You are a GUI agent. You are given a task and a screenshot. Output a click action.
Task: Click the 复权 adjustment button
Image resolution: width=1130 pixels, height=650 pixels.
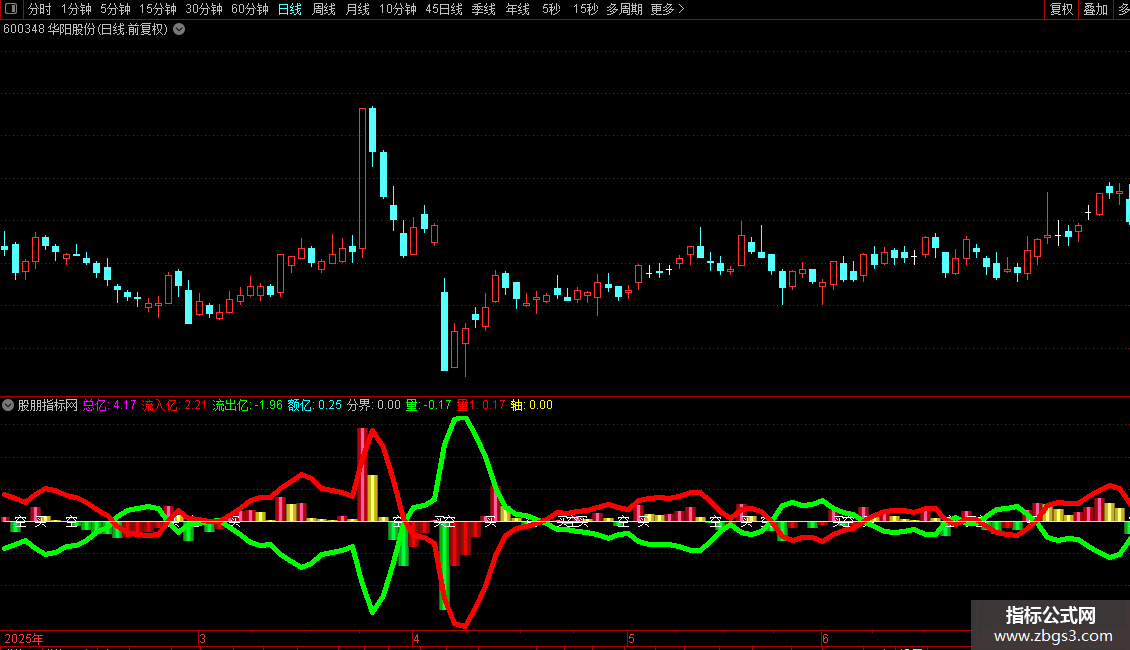(1062, 9)
